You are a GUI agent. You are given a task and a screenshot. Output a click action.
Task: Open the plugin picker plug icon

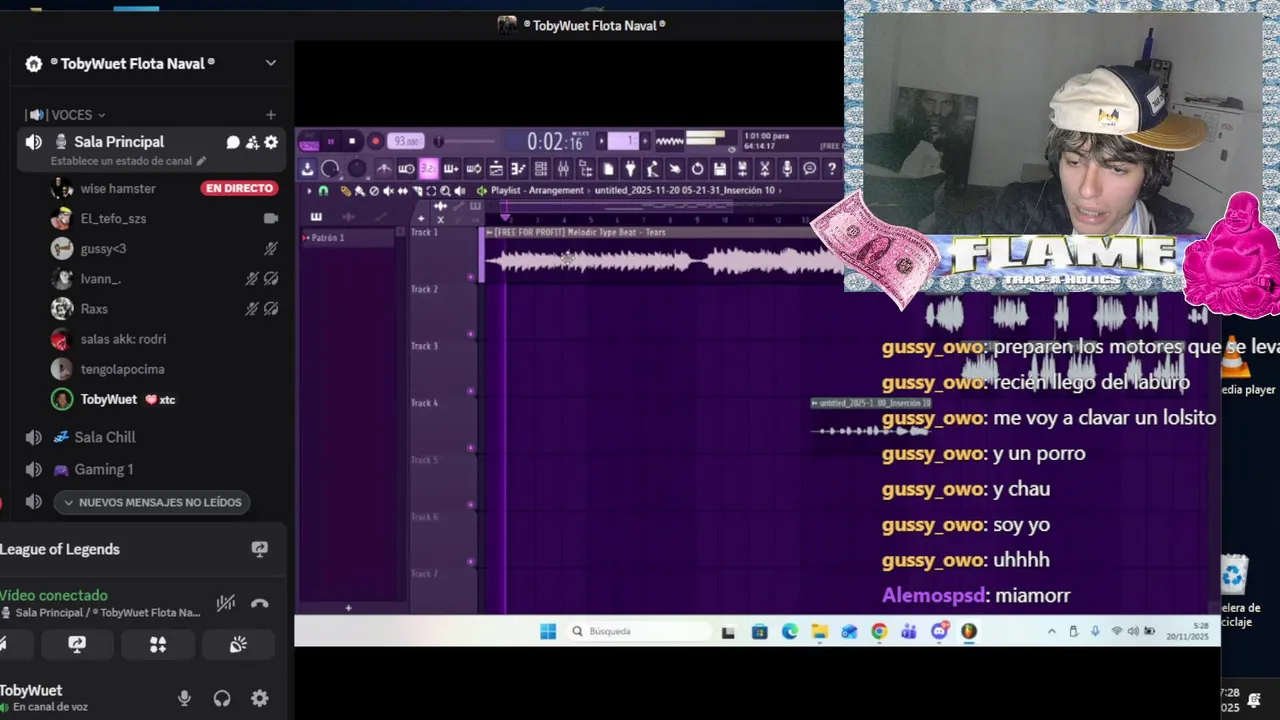point(630,168)
